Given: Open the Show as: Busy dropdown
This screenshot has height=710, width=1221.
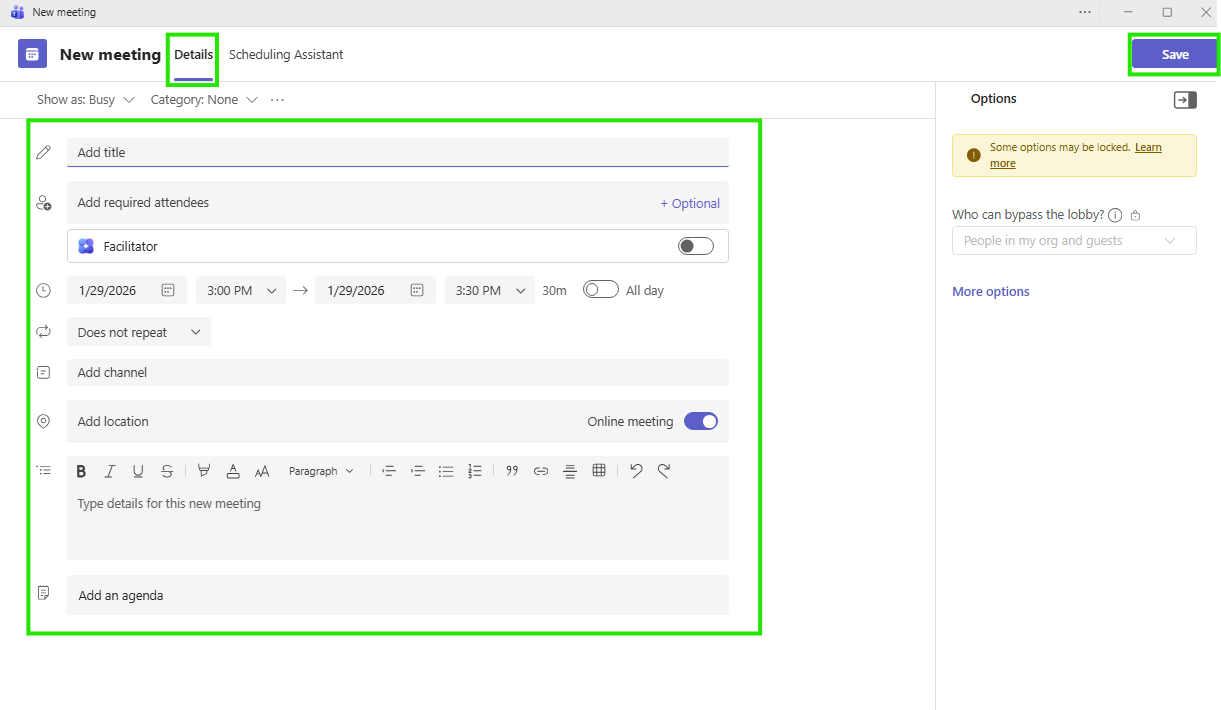Looking at the screenshot, I should tap(86, 100).
